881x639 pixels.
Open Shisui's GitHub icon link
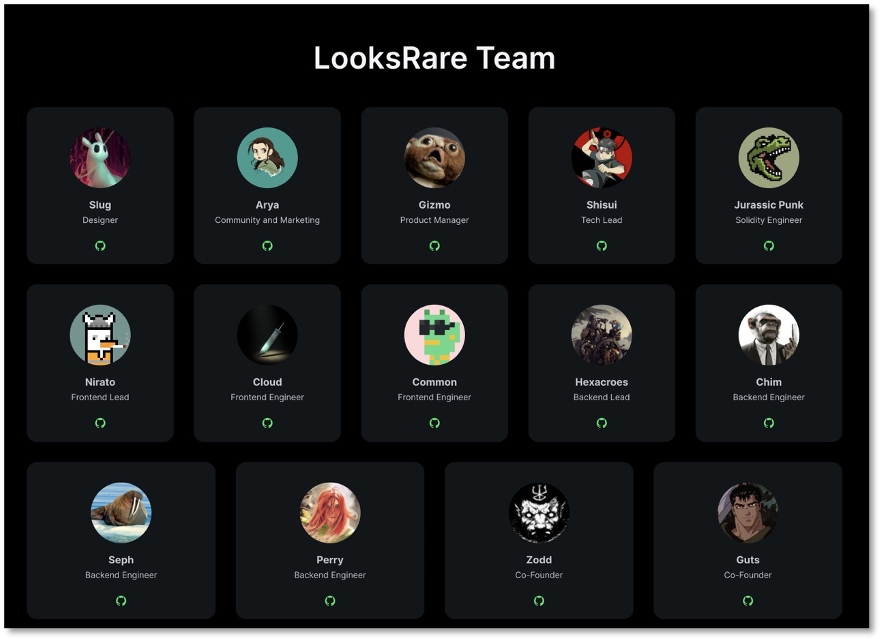(602, 246)
